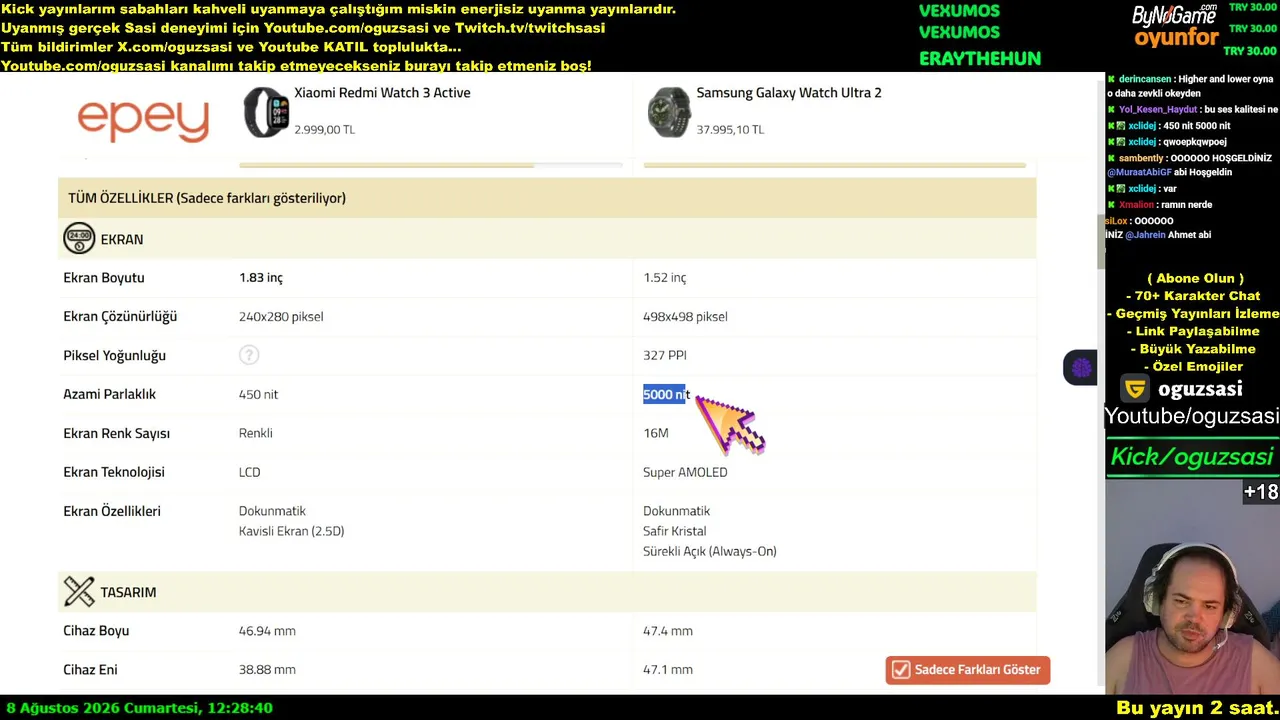
Task: Click the highlighted 5000 nit value
Action: (x=666, y=394)
